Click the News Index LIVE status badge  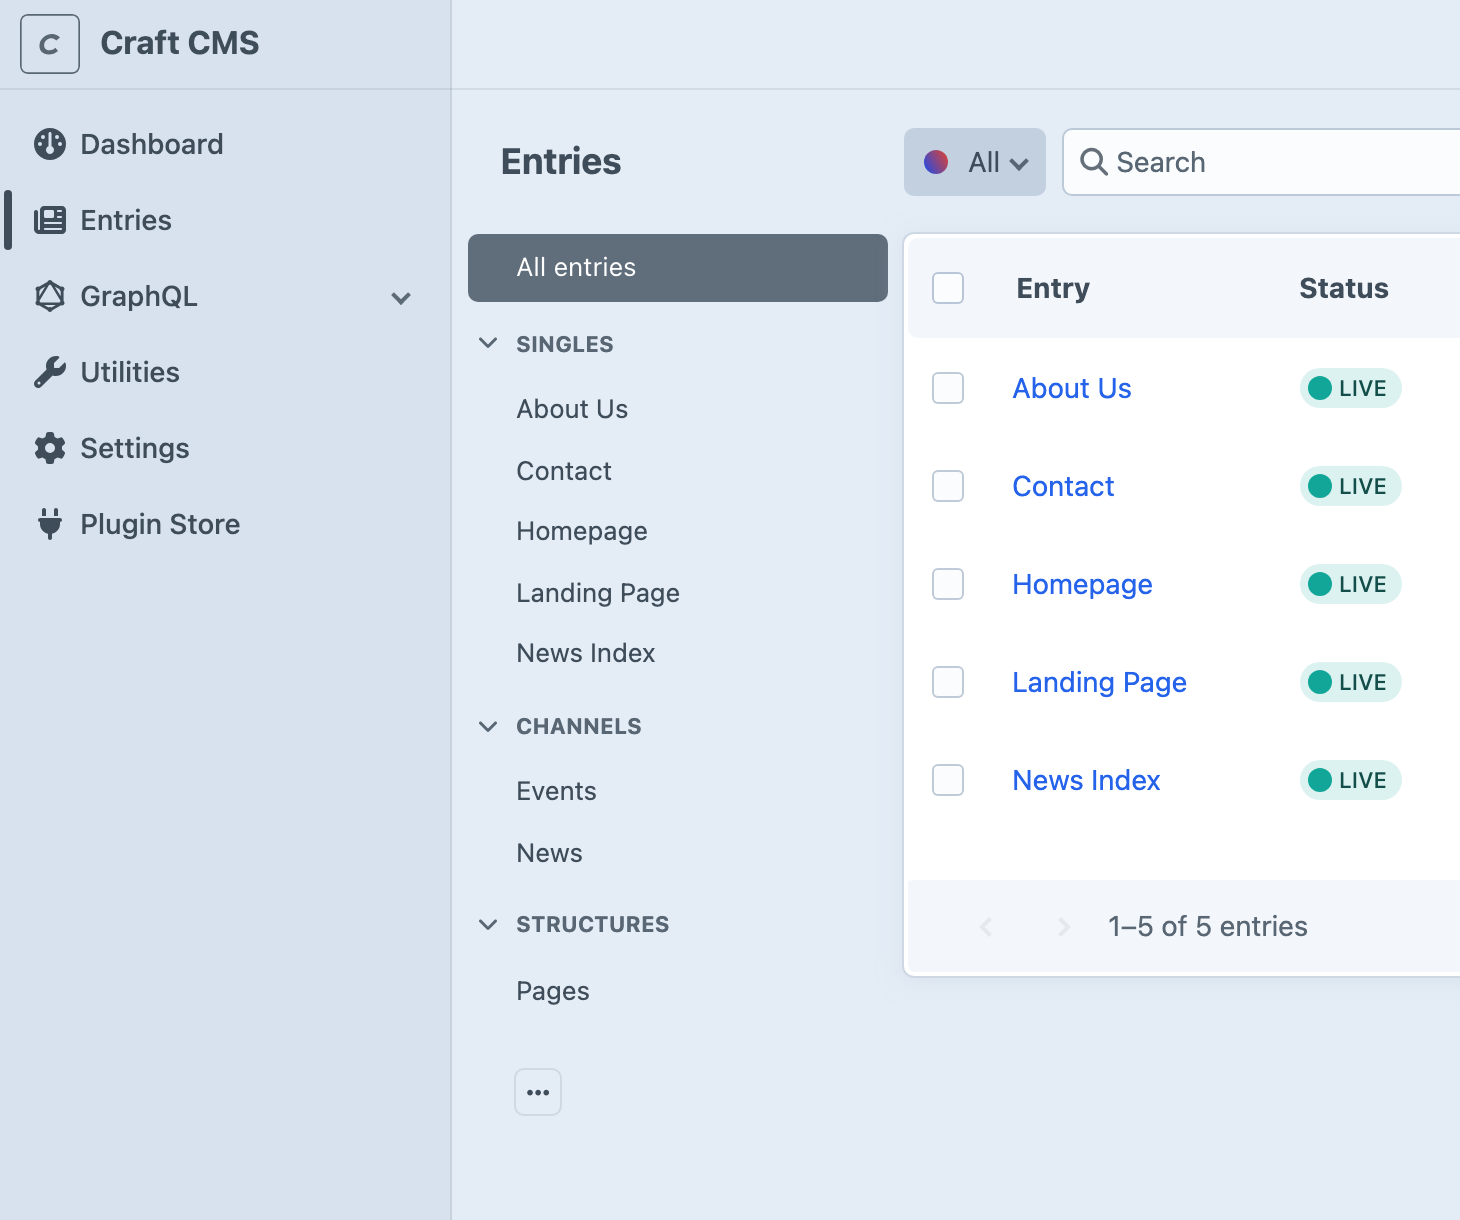1350,780
